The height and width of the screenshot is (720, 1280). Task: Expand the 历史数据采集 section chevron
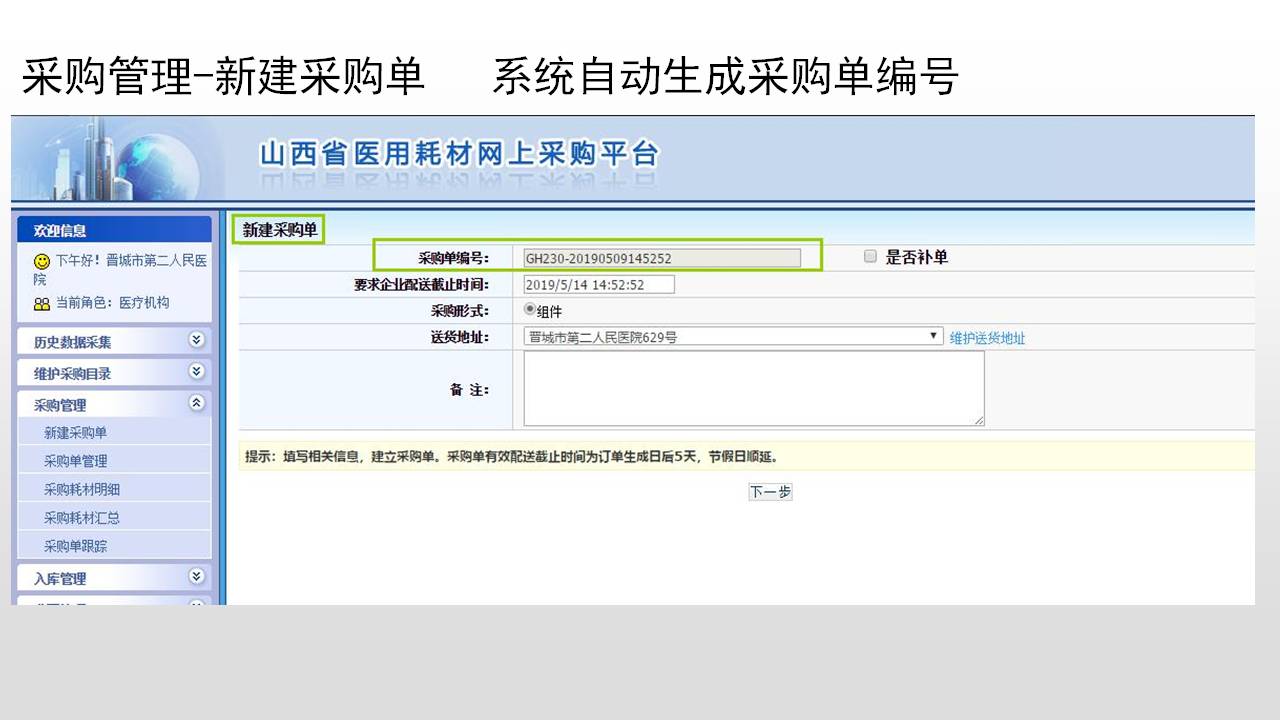[196, 340]
